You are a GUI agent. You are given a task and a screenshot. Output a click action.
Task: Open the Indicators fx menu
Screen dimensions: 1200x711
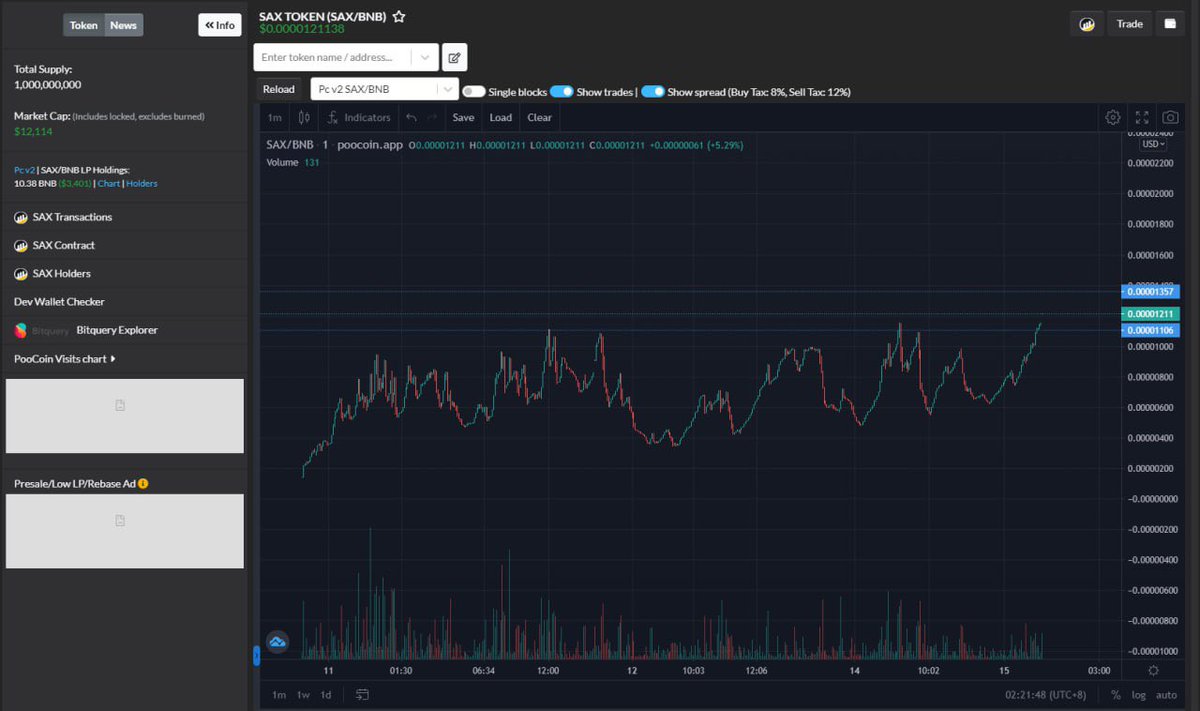point(359,117)
